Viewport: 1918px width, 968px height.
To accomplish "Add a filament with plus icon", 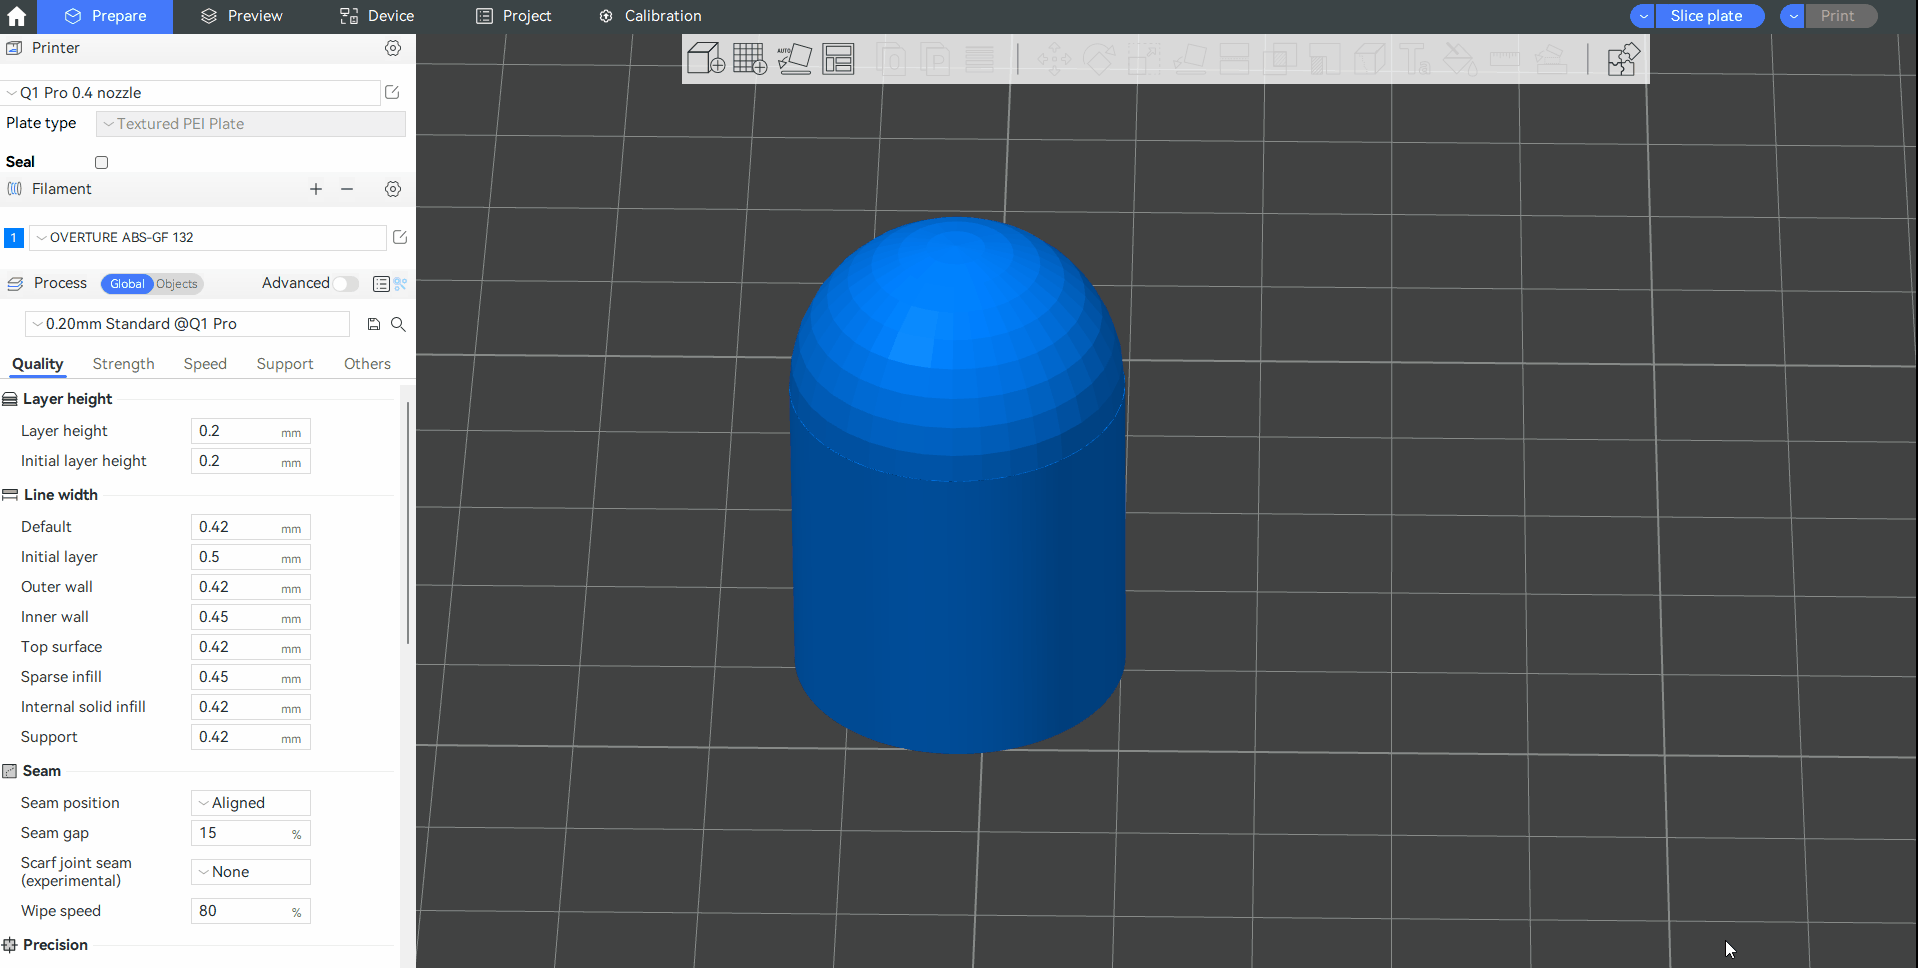I will (x=316, y=189).
